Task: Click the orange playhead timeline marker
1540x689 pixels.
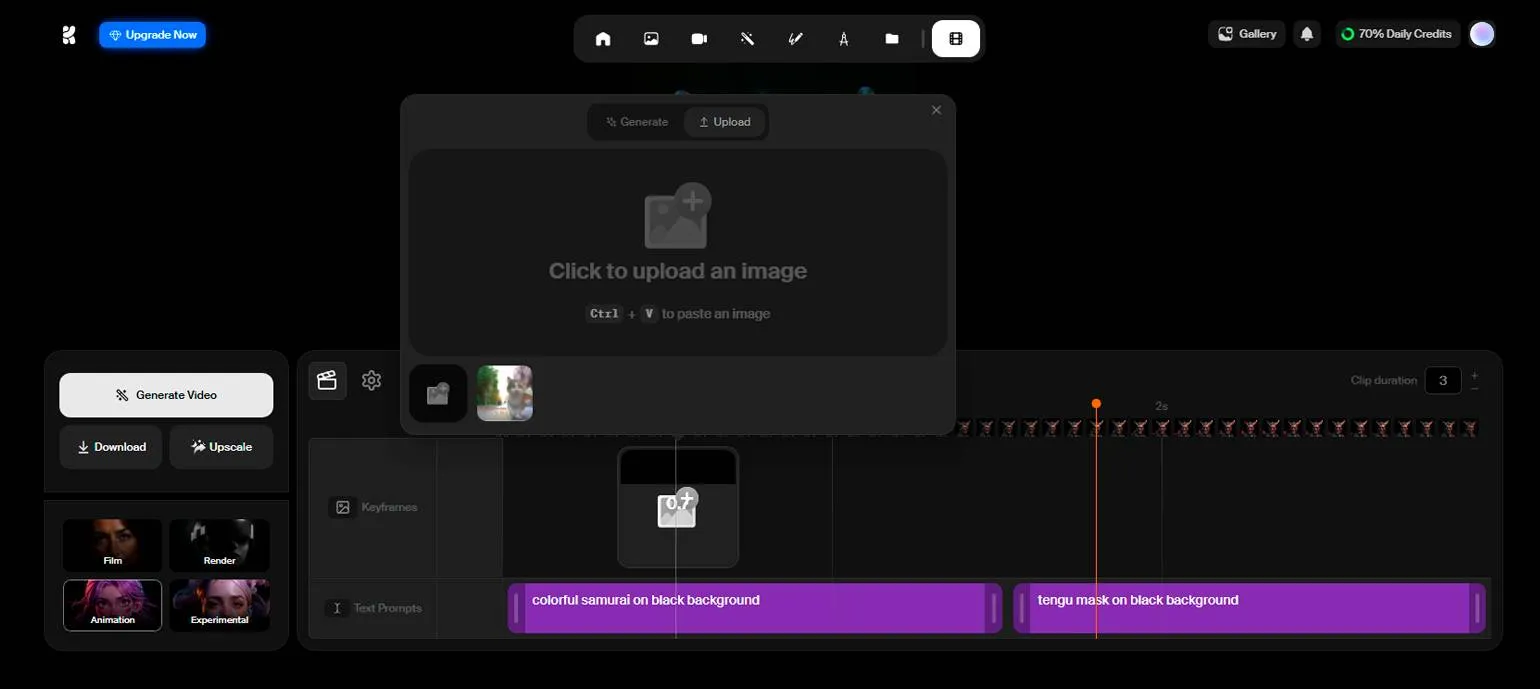Action: click(x=1096, y=404)
